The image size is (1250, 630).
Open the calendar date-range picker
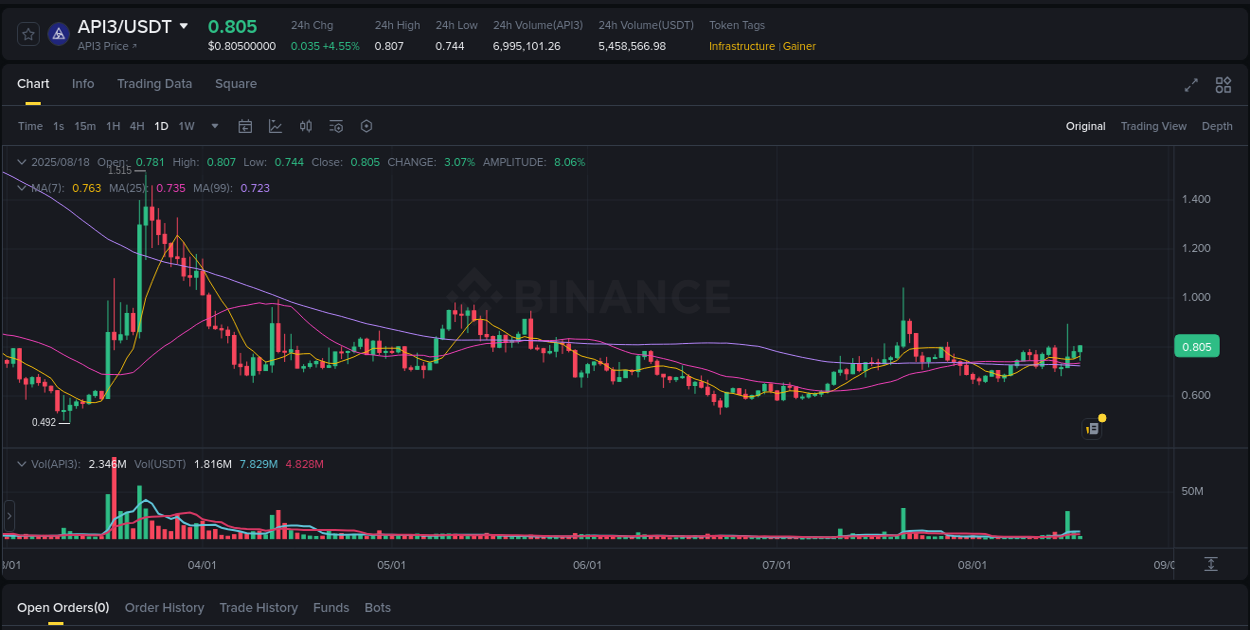245,126
